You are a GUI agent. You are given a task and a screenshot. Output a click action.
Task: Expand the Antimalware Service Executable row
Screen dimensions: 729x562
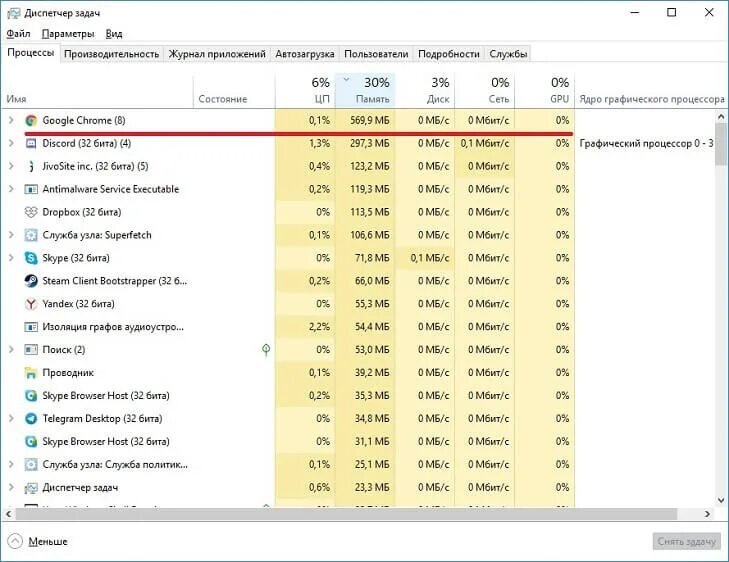[11, 189]
